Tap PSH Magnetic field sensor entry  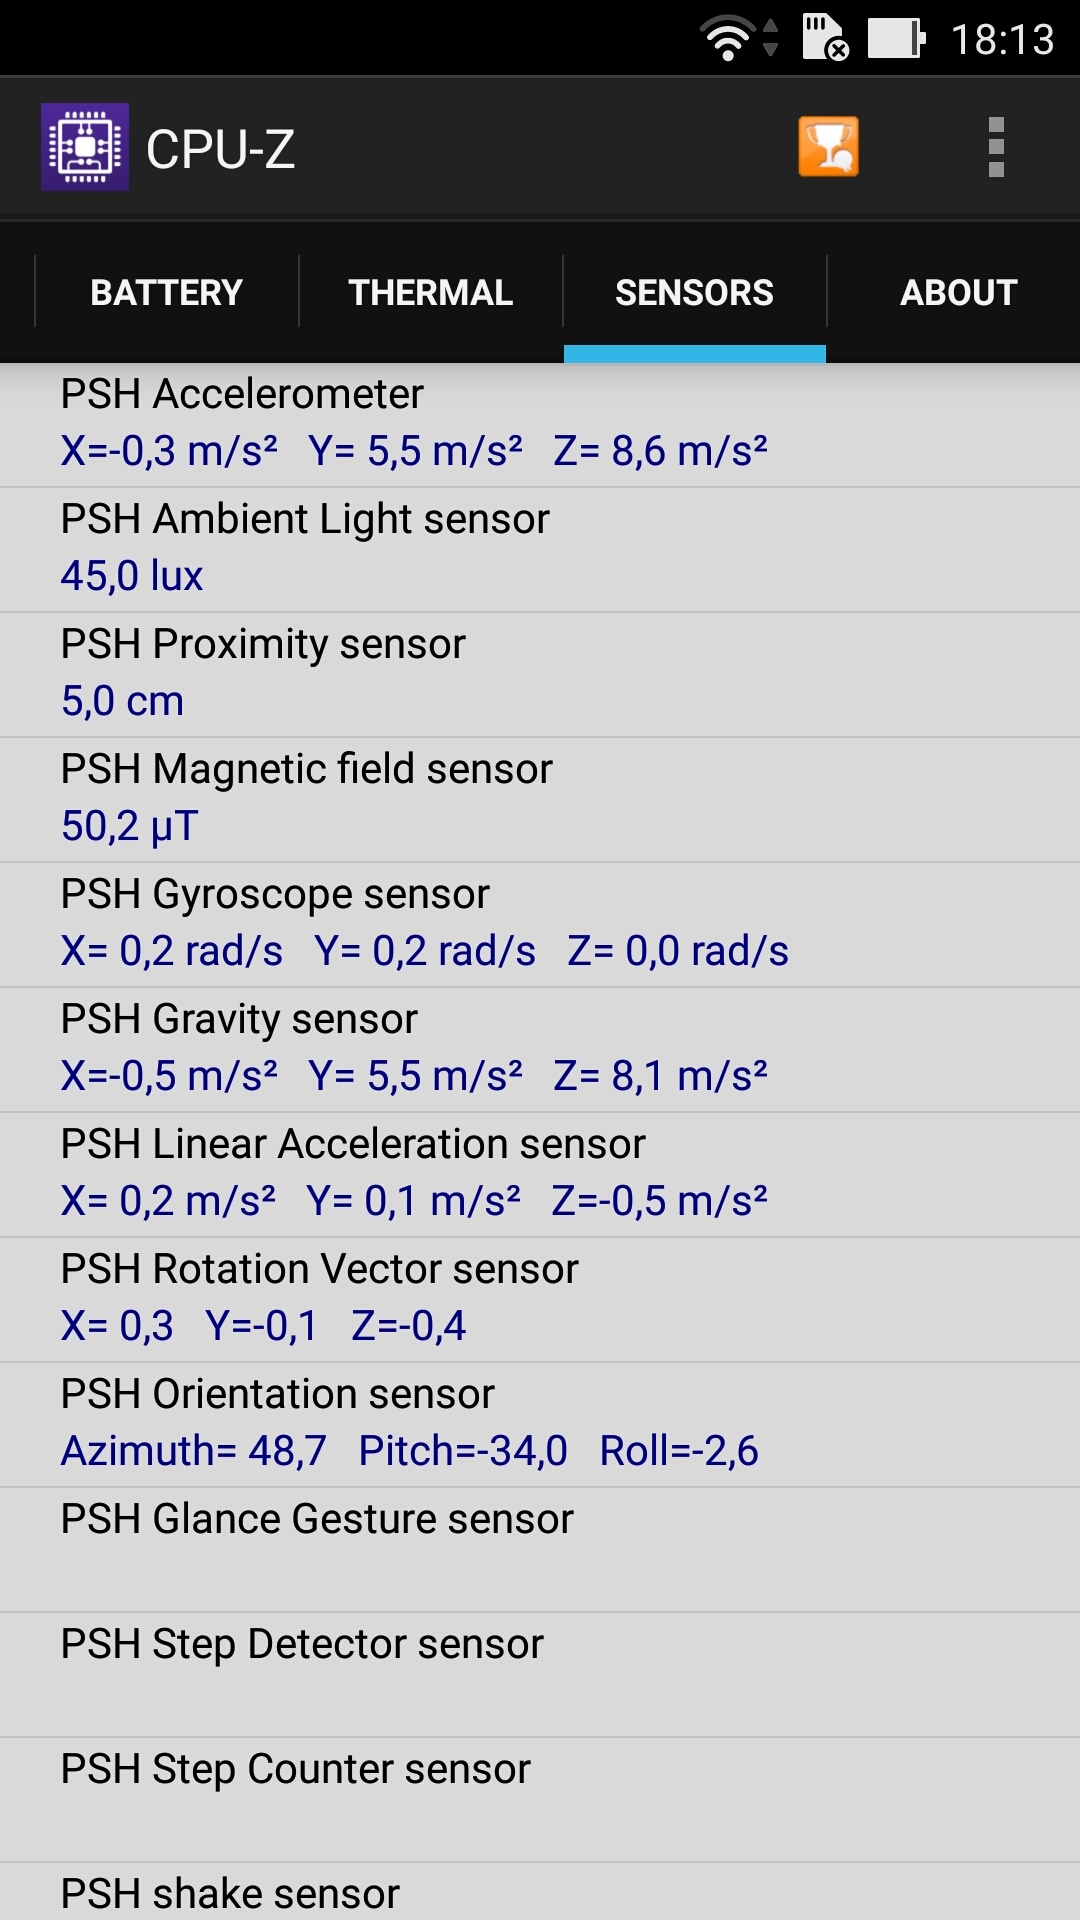pyautogui.click(x=540, y=800)
